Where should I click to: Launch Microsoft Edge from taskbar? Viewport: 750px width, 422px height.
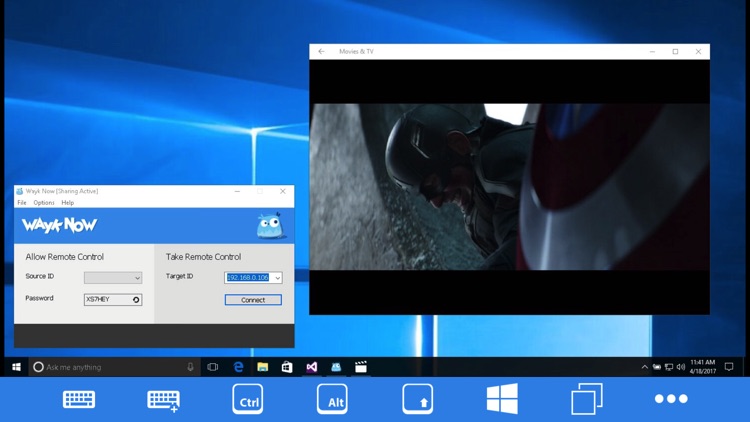click(x=238, y=367)
